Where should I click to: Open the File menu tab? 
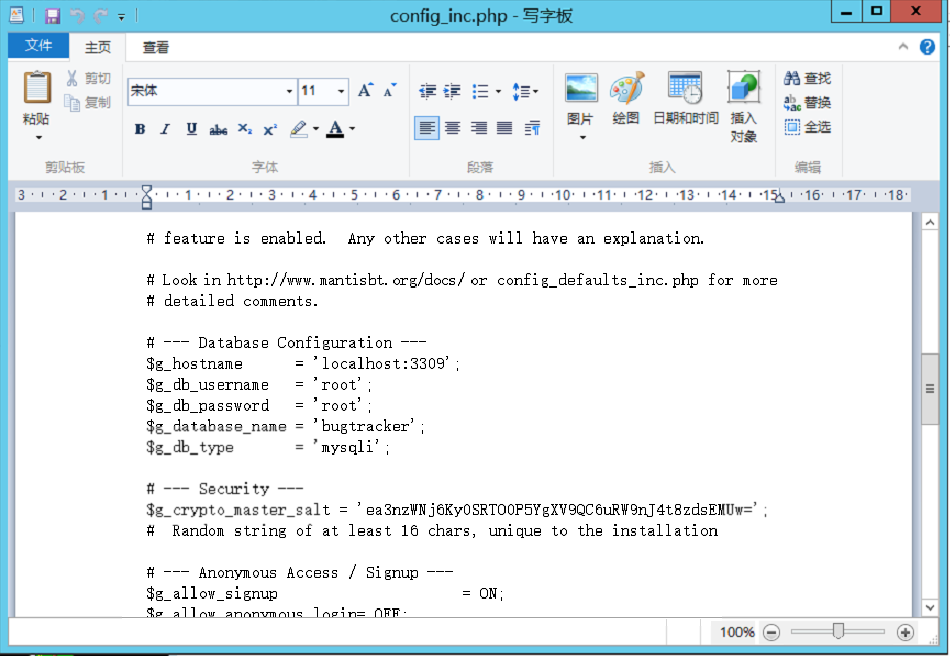(38, 45)
